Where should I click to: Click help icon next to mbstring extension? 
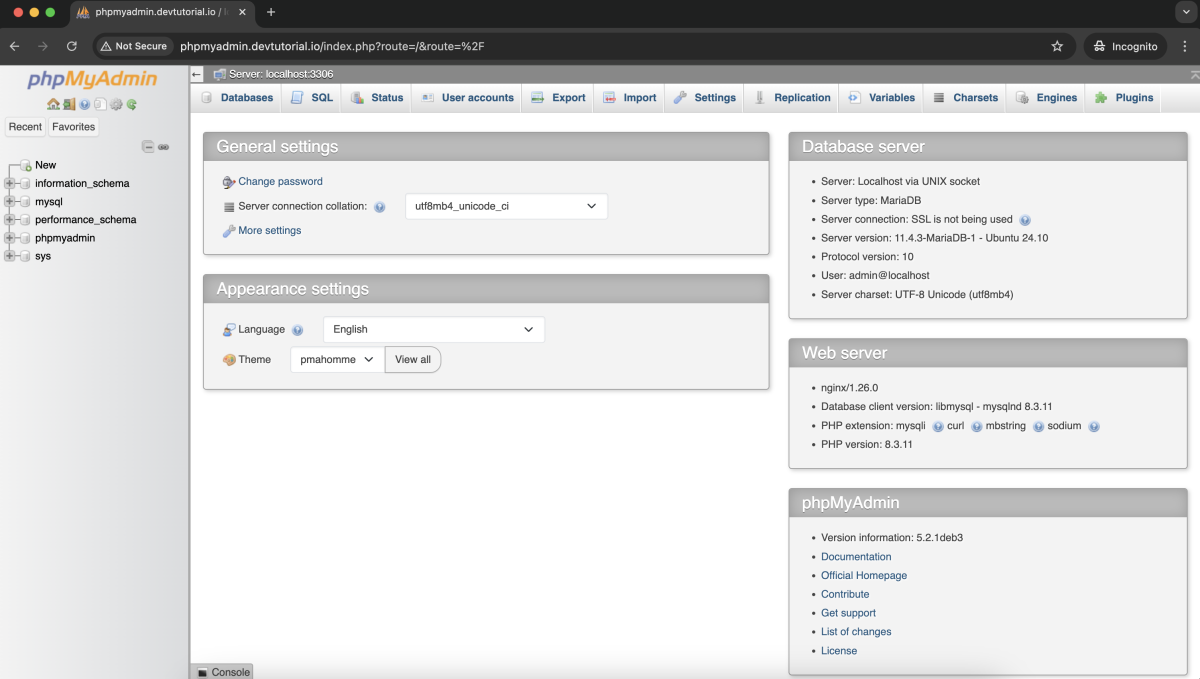point(1038,426)
